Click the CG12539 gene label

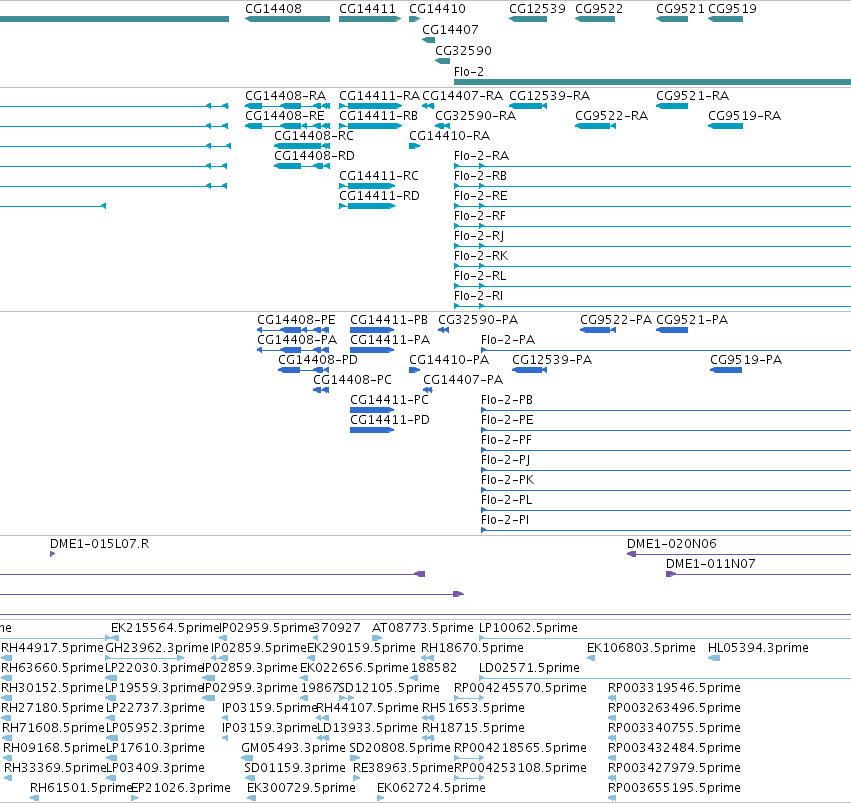[537, 9]
